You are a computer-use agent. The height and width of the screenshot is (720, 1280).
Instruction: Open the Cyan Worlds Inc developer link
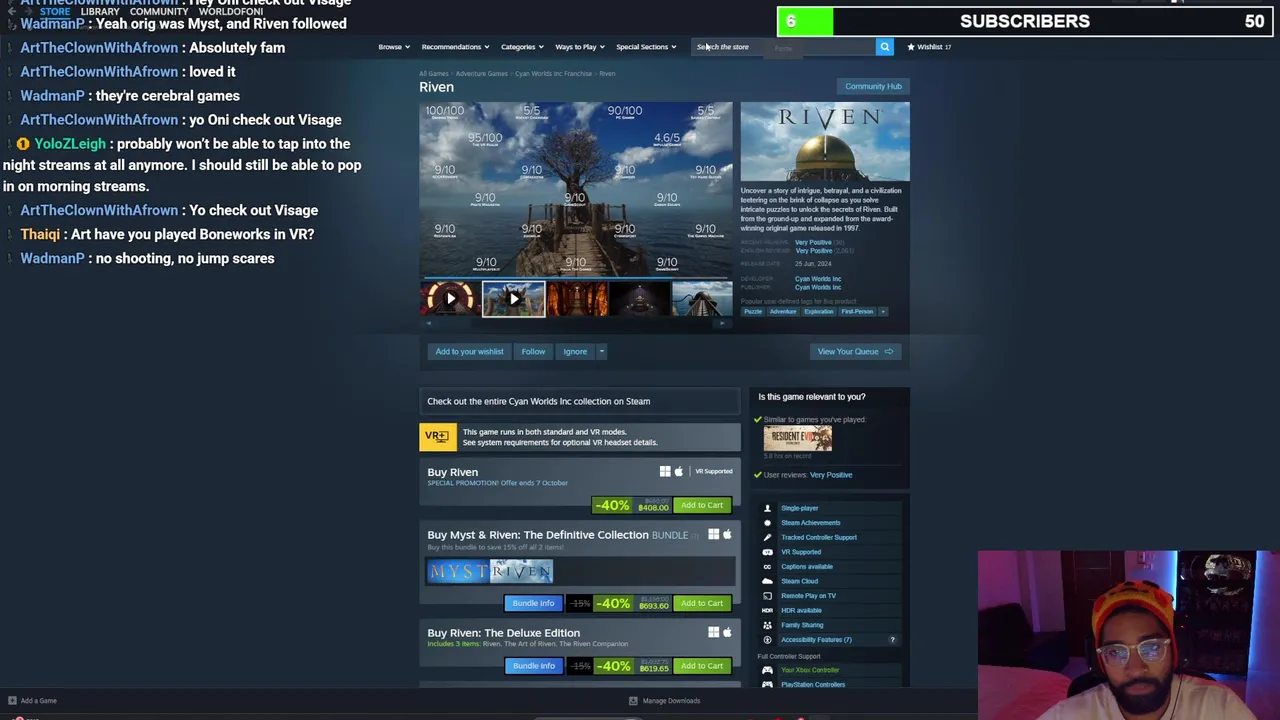coord(818,279)
